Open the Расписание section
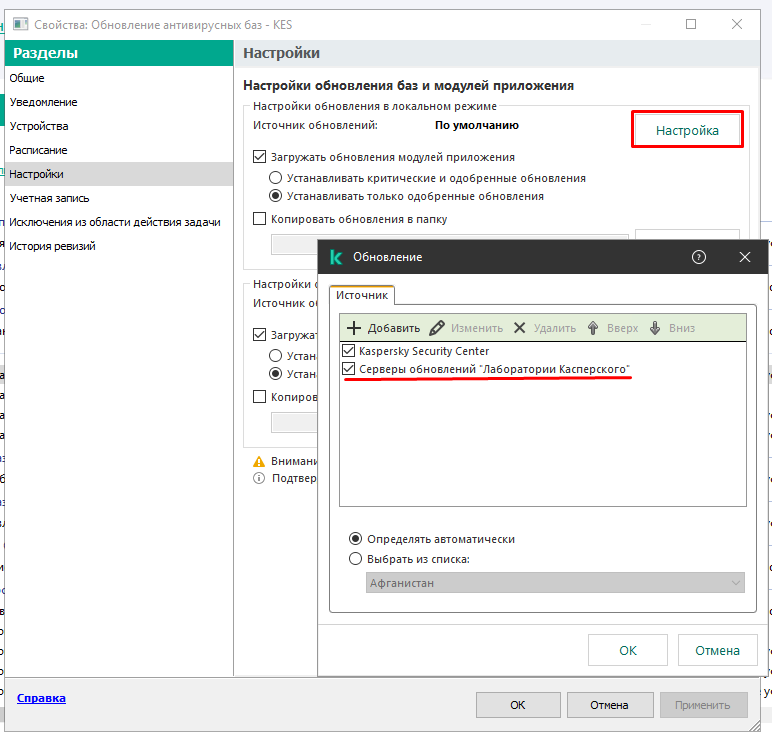Screen dimensions: 772x733 pos(119,150)
